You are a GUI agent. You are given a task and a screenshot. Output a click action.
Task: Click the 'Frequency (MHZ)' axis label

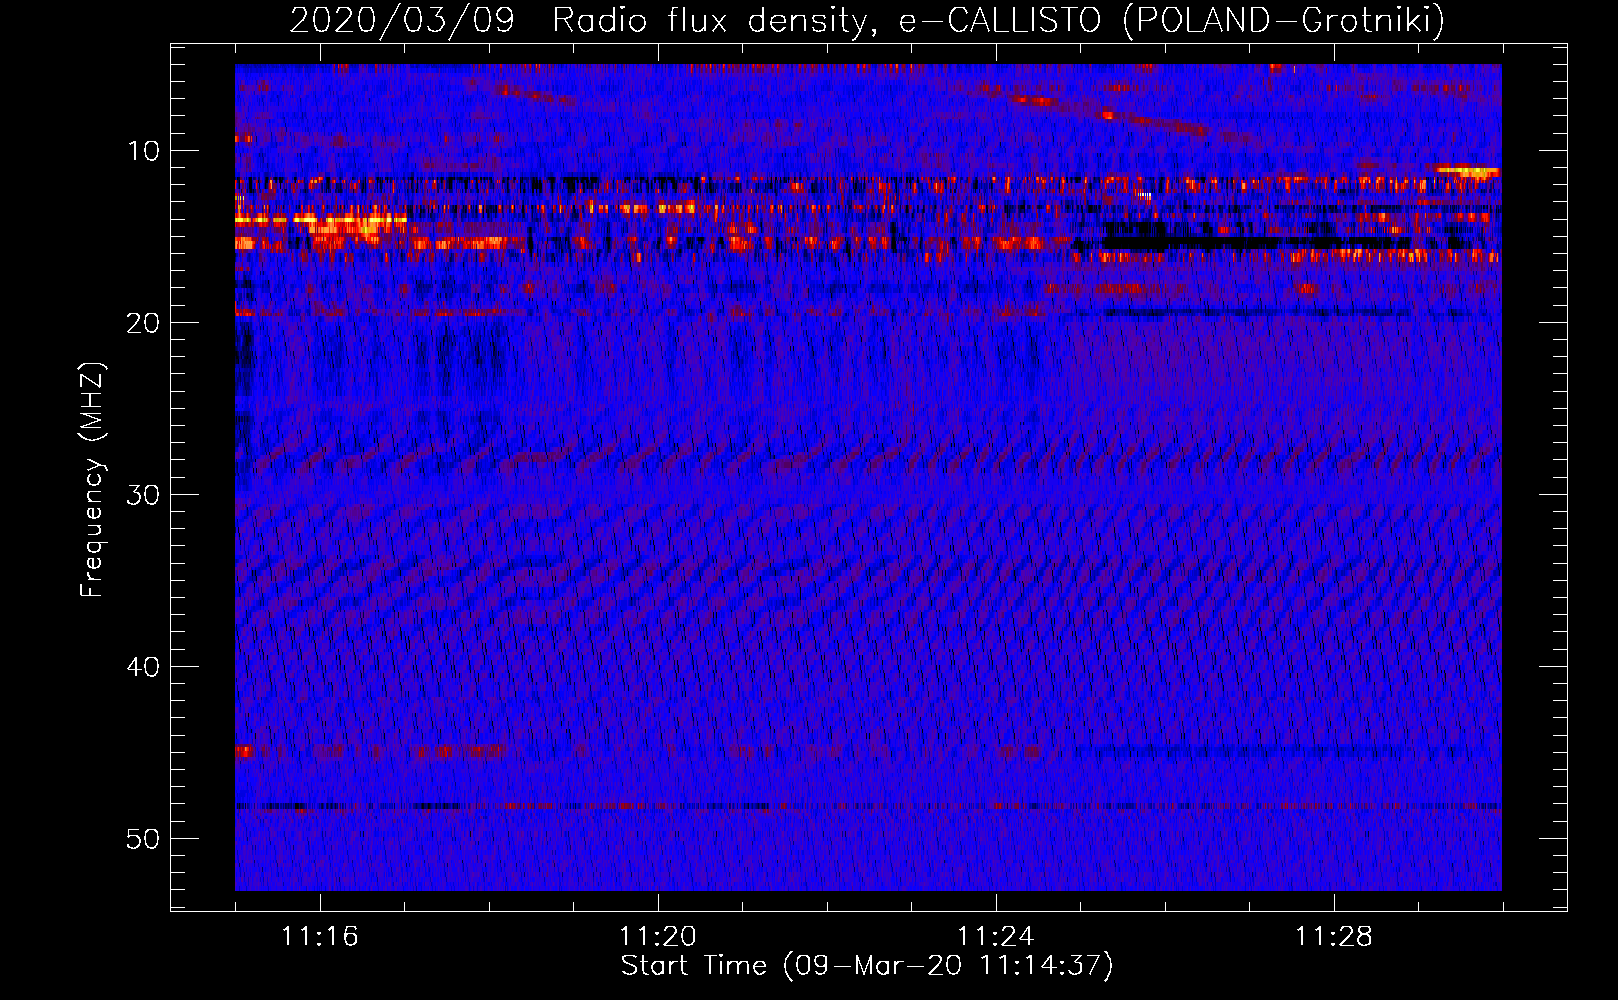coord(92,480)
